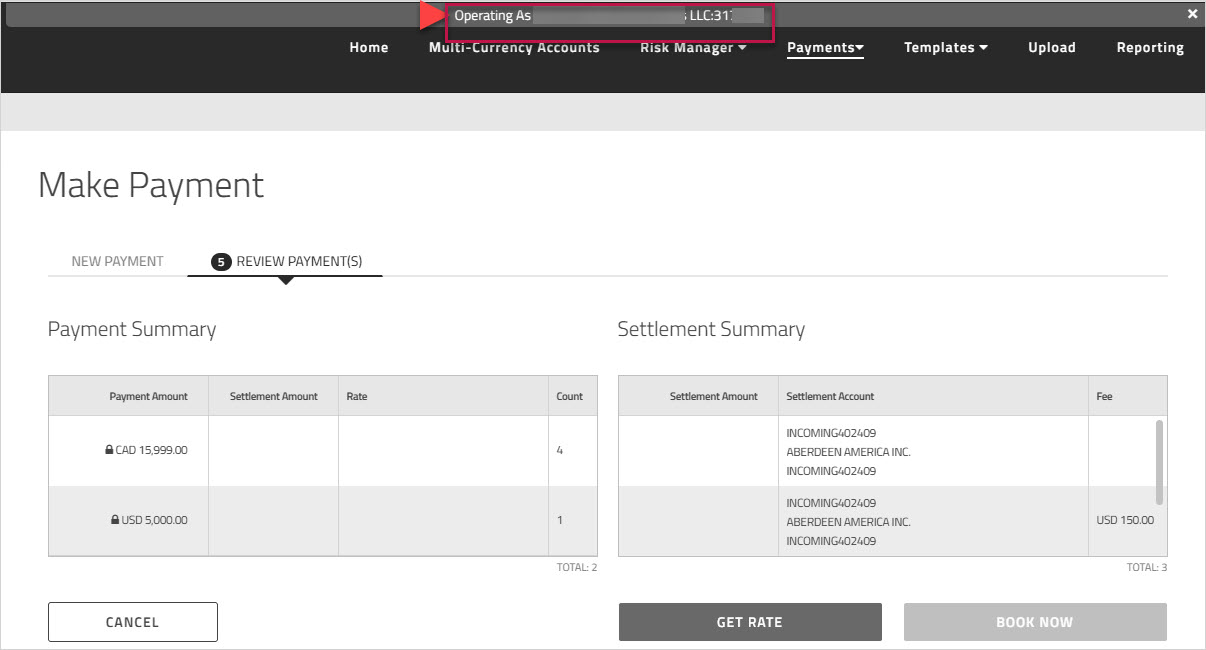Click the count badge on Review Payment(s)

coord(221,262)
